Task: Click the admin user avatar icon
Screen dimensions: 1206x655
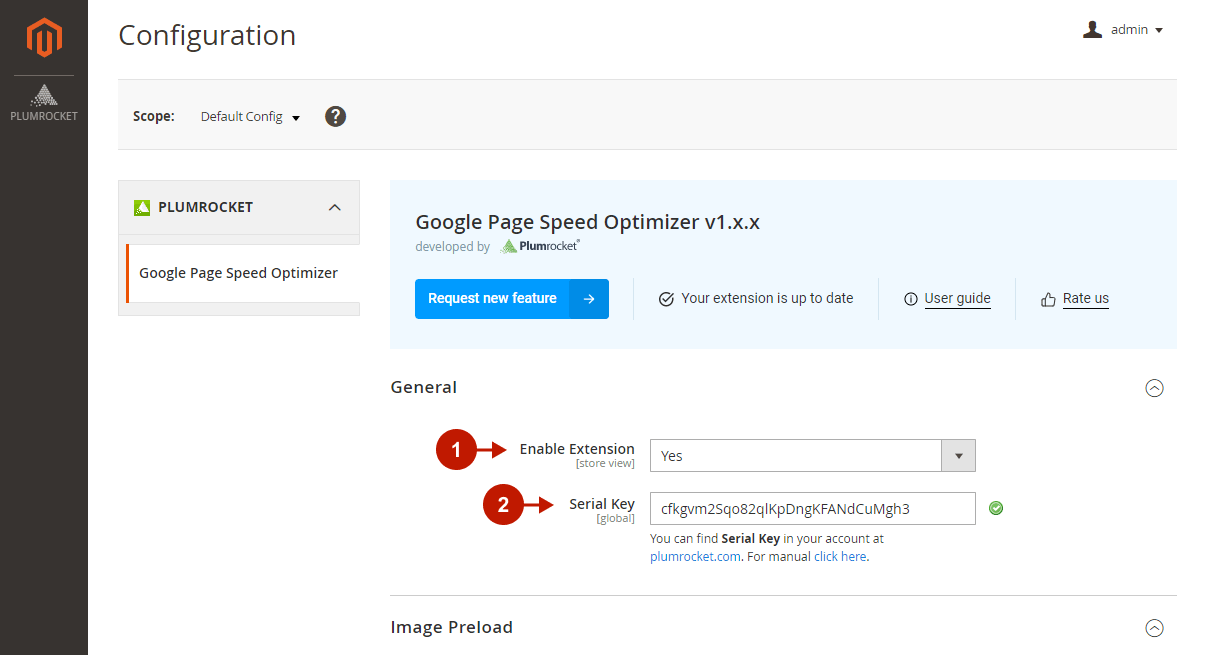Action: pyautogui.click(x=1092, y=30)
